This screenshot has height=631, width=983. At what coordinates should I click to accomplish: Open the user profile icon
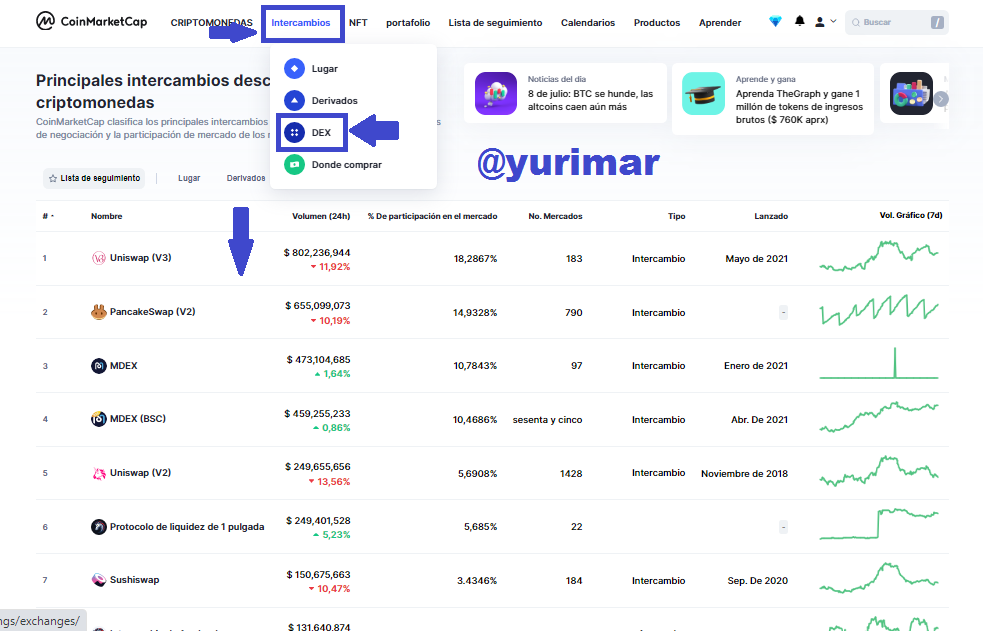pyautogui.click(x=819, y=22)
